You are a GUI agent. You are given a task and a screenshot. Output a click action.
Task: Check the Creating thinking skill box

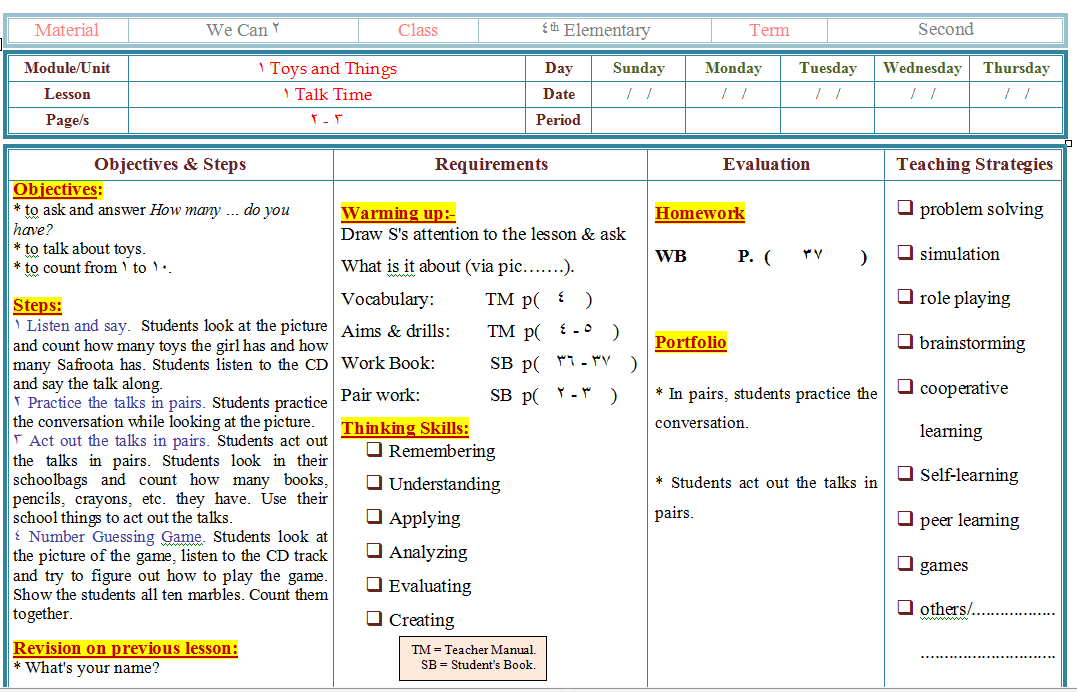[374, 618]
